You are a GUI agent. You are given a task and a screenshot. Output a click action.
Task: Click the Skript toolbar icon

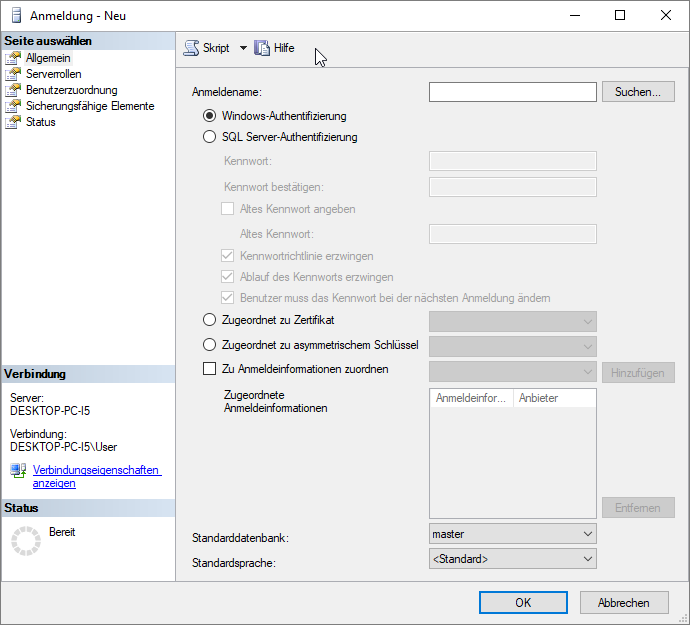point(192,48)
